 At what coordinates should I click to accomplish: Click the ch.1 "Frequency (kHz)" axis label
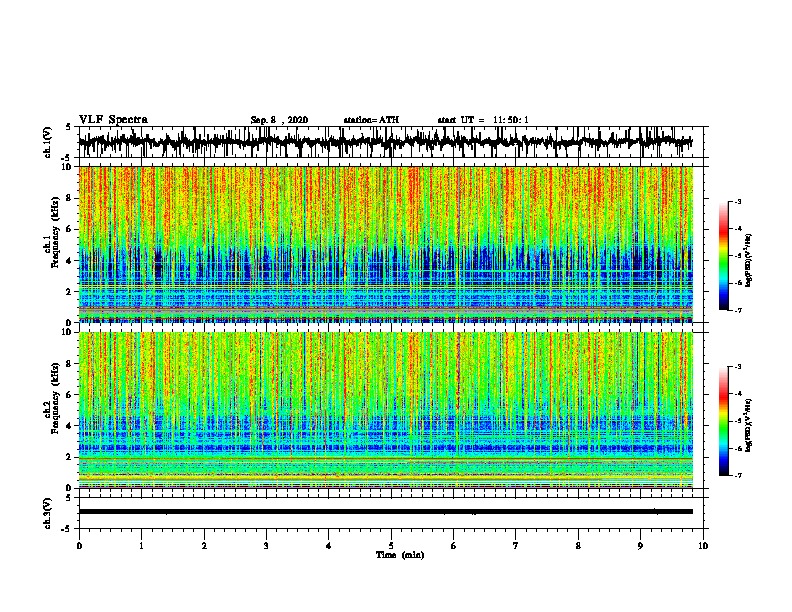(x=55, y=232)
